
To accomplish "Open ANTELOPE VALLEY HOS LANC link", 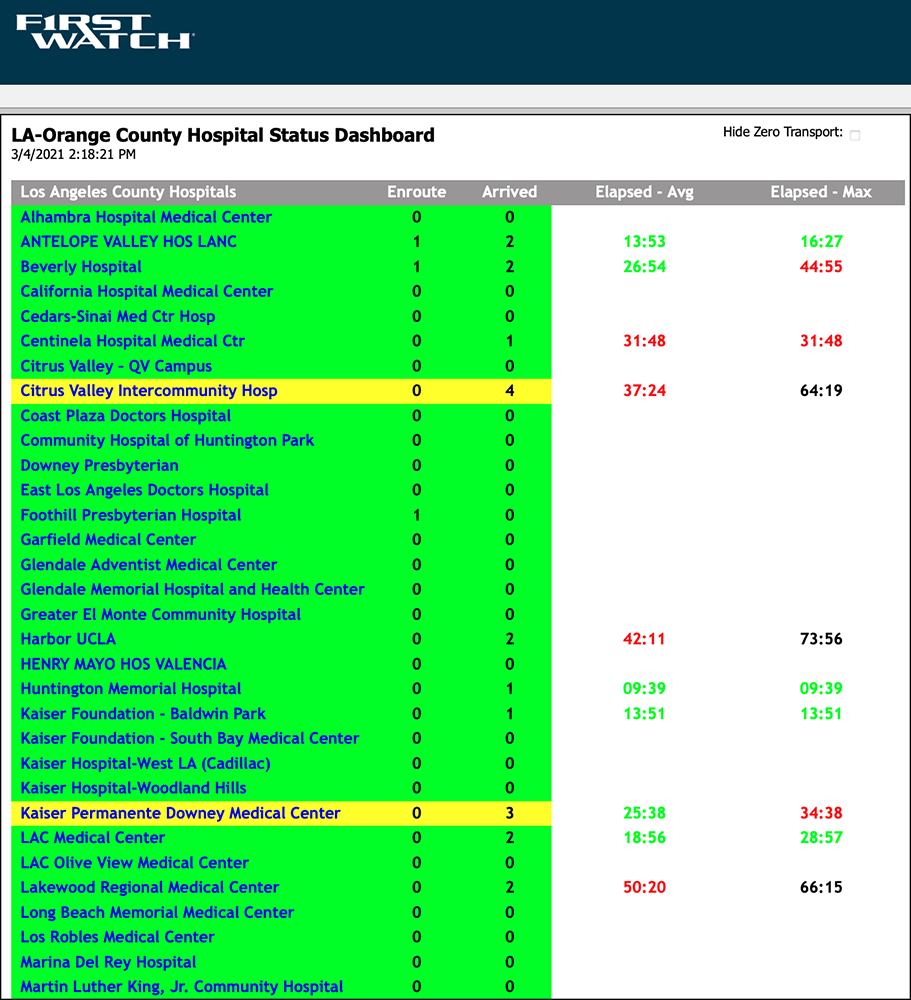I will point(128,242).
